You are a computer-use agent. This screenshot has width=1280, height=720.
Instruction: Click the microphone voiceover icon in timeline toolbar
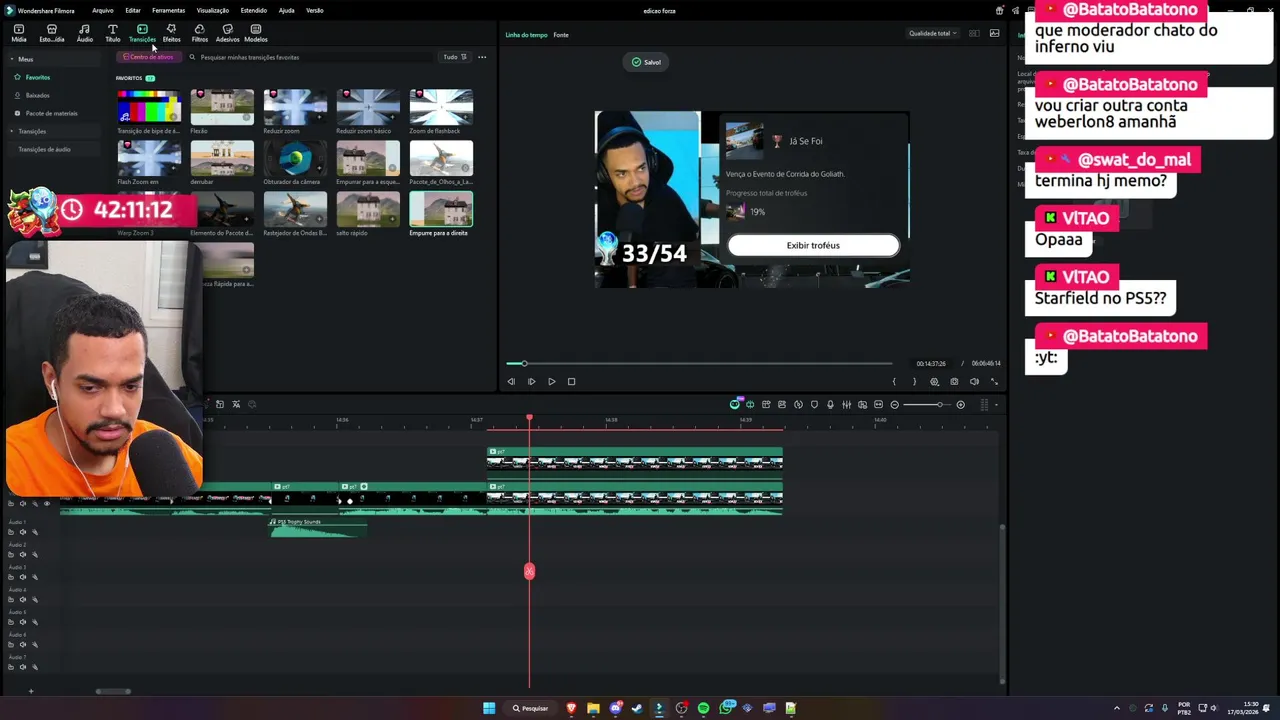(830, 404)
